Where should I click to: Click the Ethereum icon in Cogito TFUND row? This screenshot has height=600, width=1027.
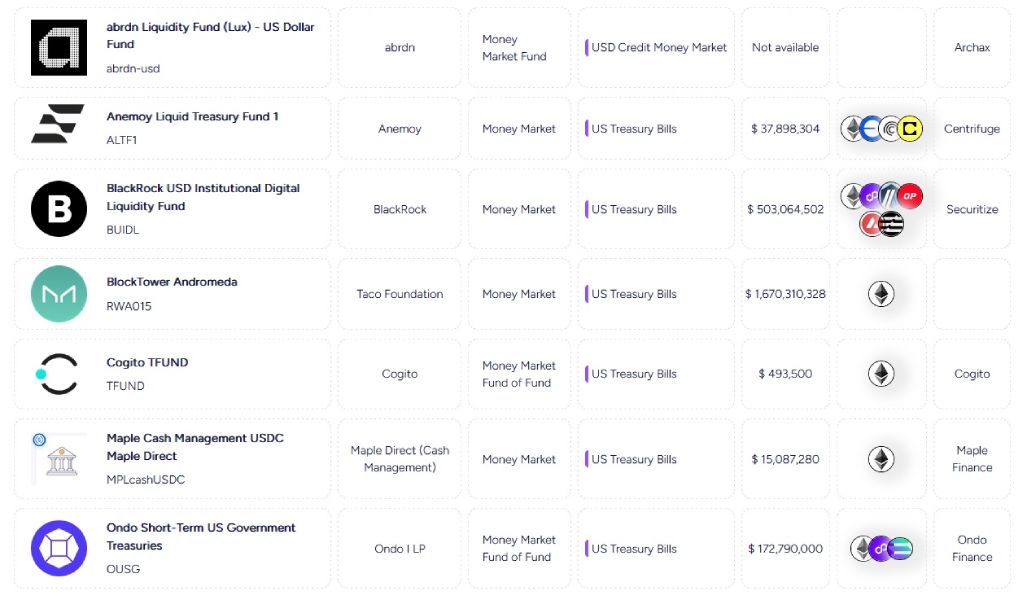pos(881,374)
